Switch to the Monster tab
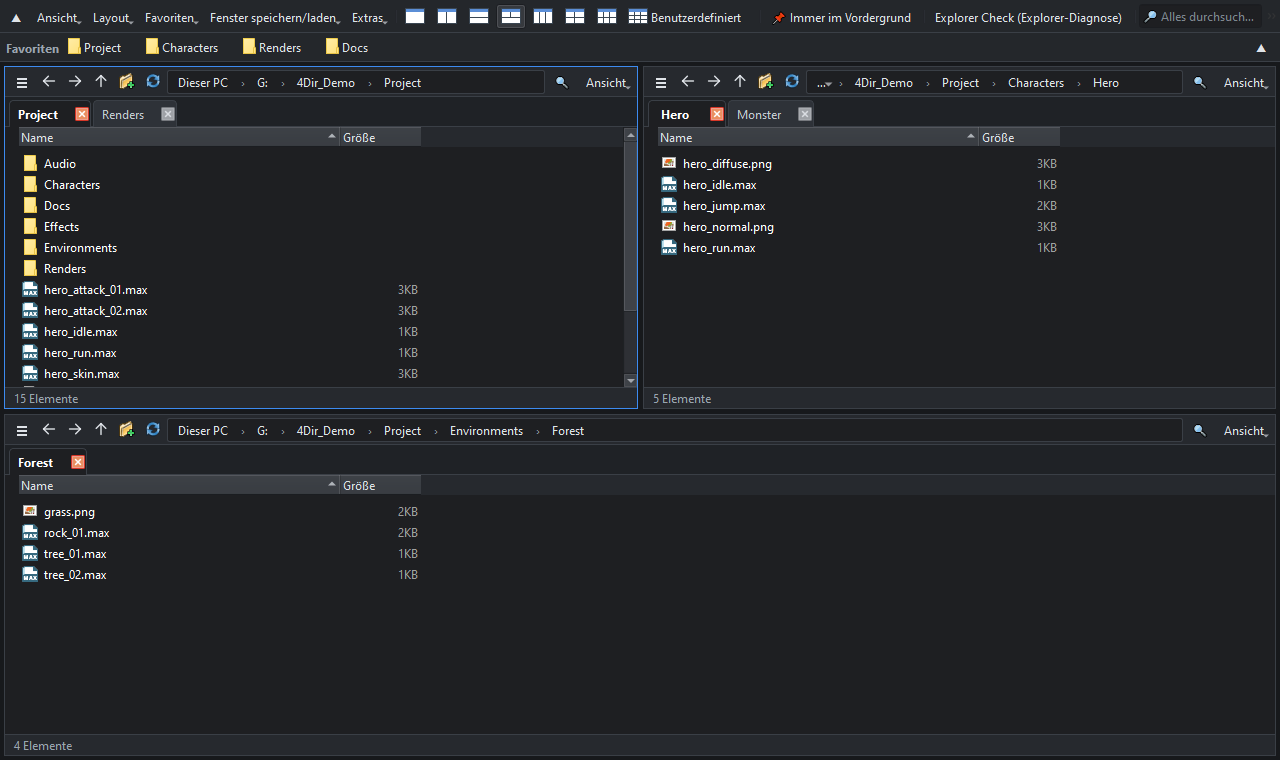Screen dimensions: 1280x760 pos(759,115)
